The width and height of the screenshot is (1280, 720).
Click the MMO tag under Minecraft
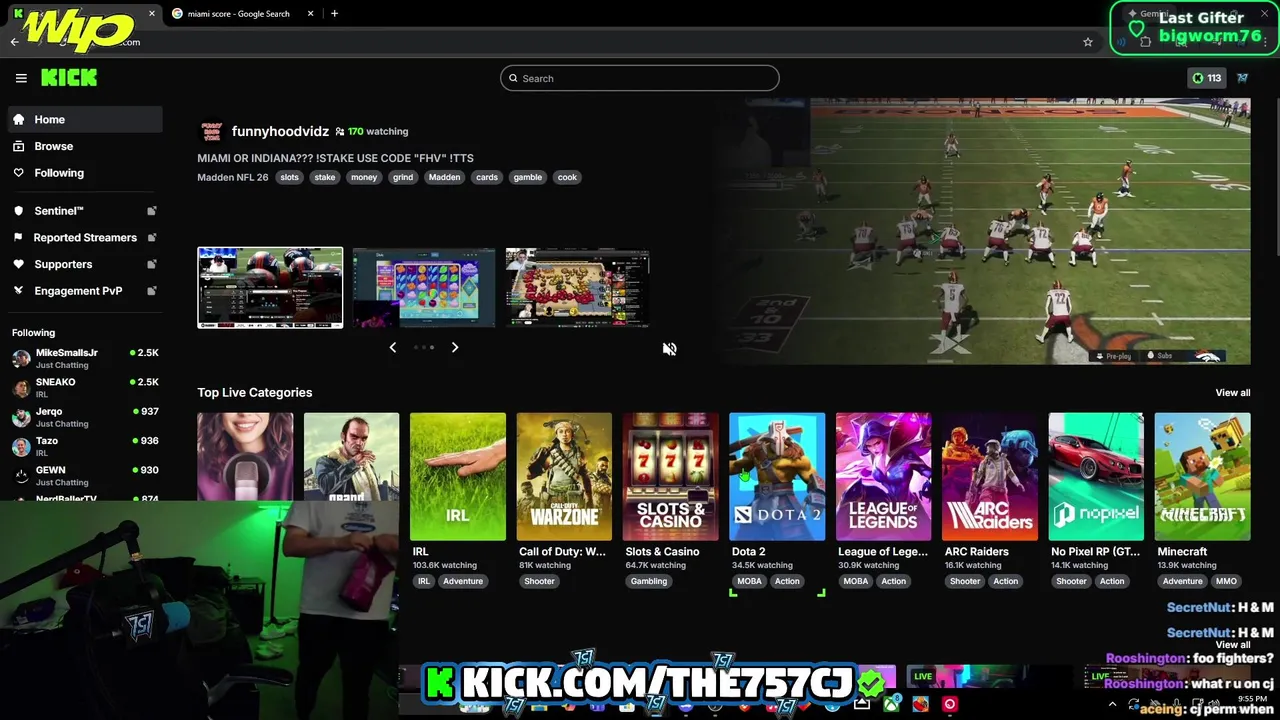point(1226,581)
